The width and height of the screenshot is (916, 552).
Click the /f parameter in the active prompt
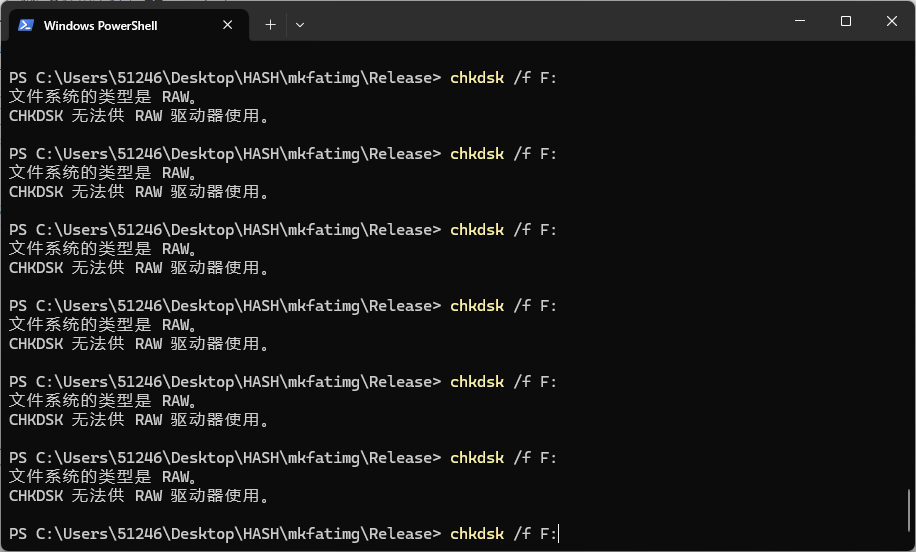tap(522, 534)
